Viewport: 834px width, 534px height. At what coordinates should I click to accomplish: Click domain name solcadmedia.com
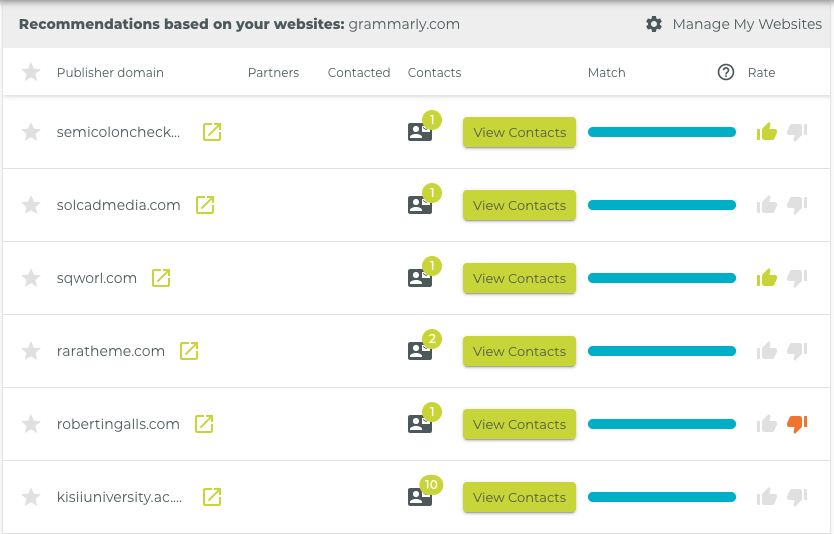[x=118, y=205]
